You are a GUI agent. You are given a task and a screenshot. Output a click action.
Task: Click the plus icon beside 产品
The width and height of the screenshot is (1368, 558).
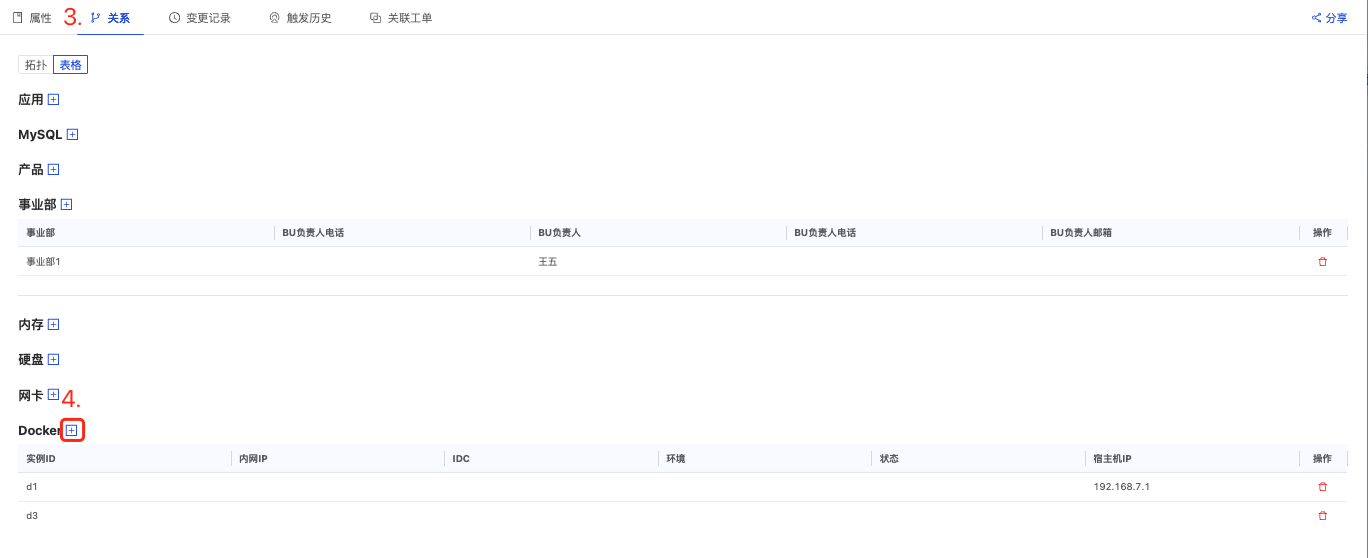tap(54, 170)
